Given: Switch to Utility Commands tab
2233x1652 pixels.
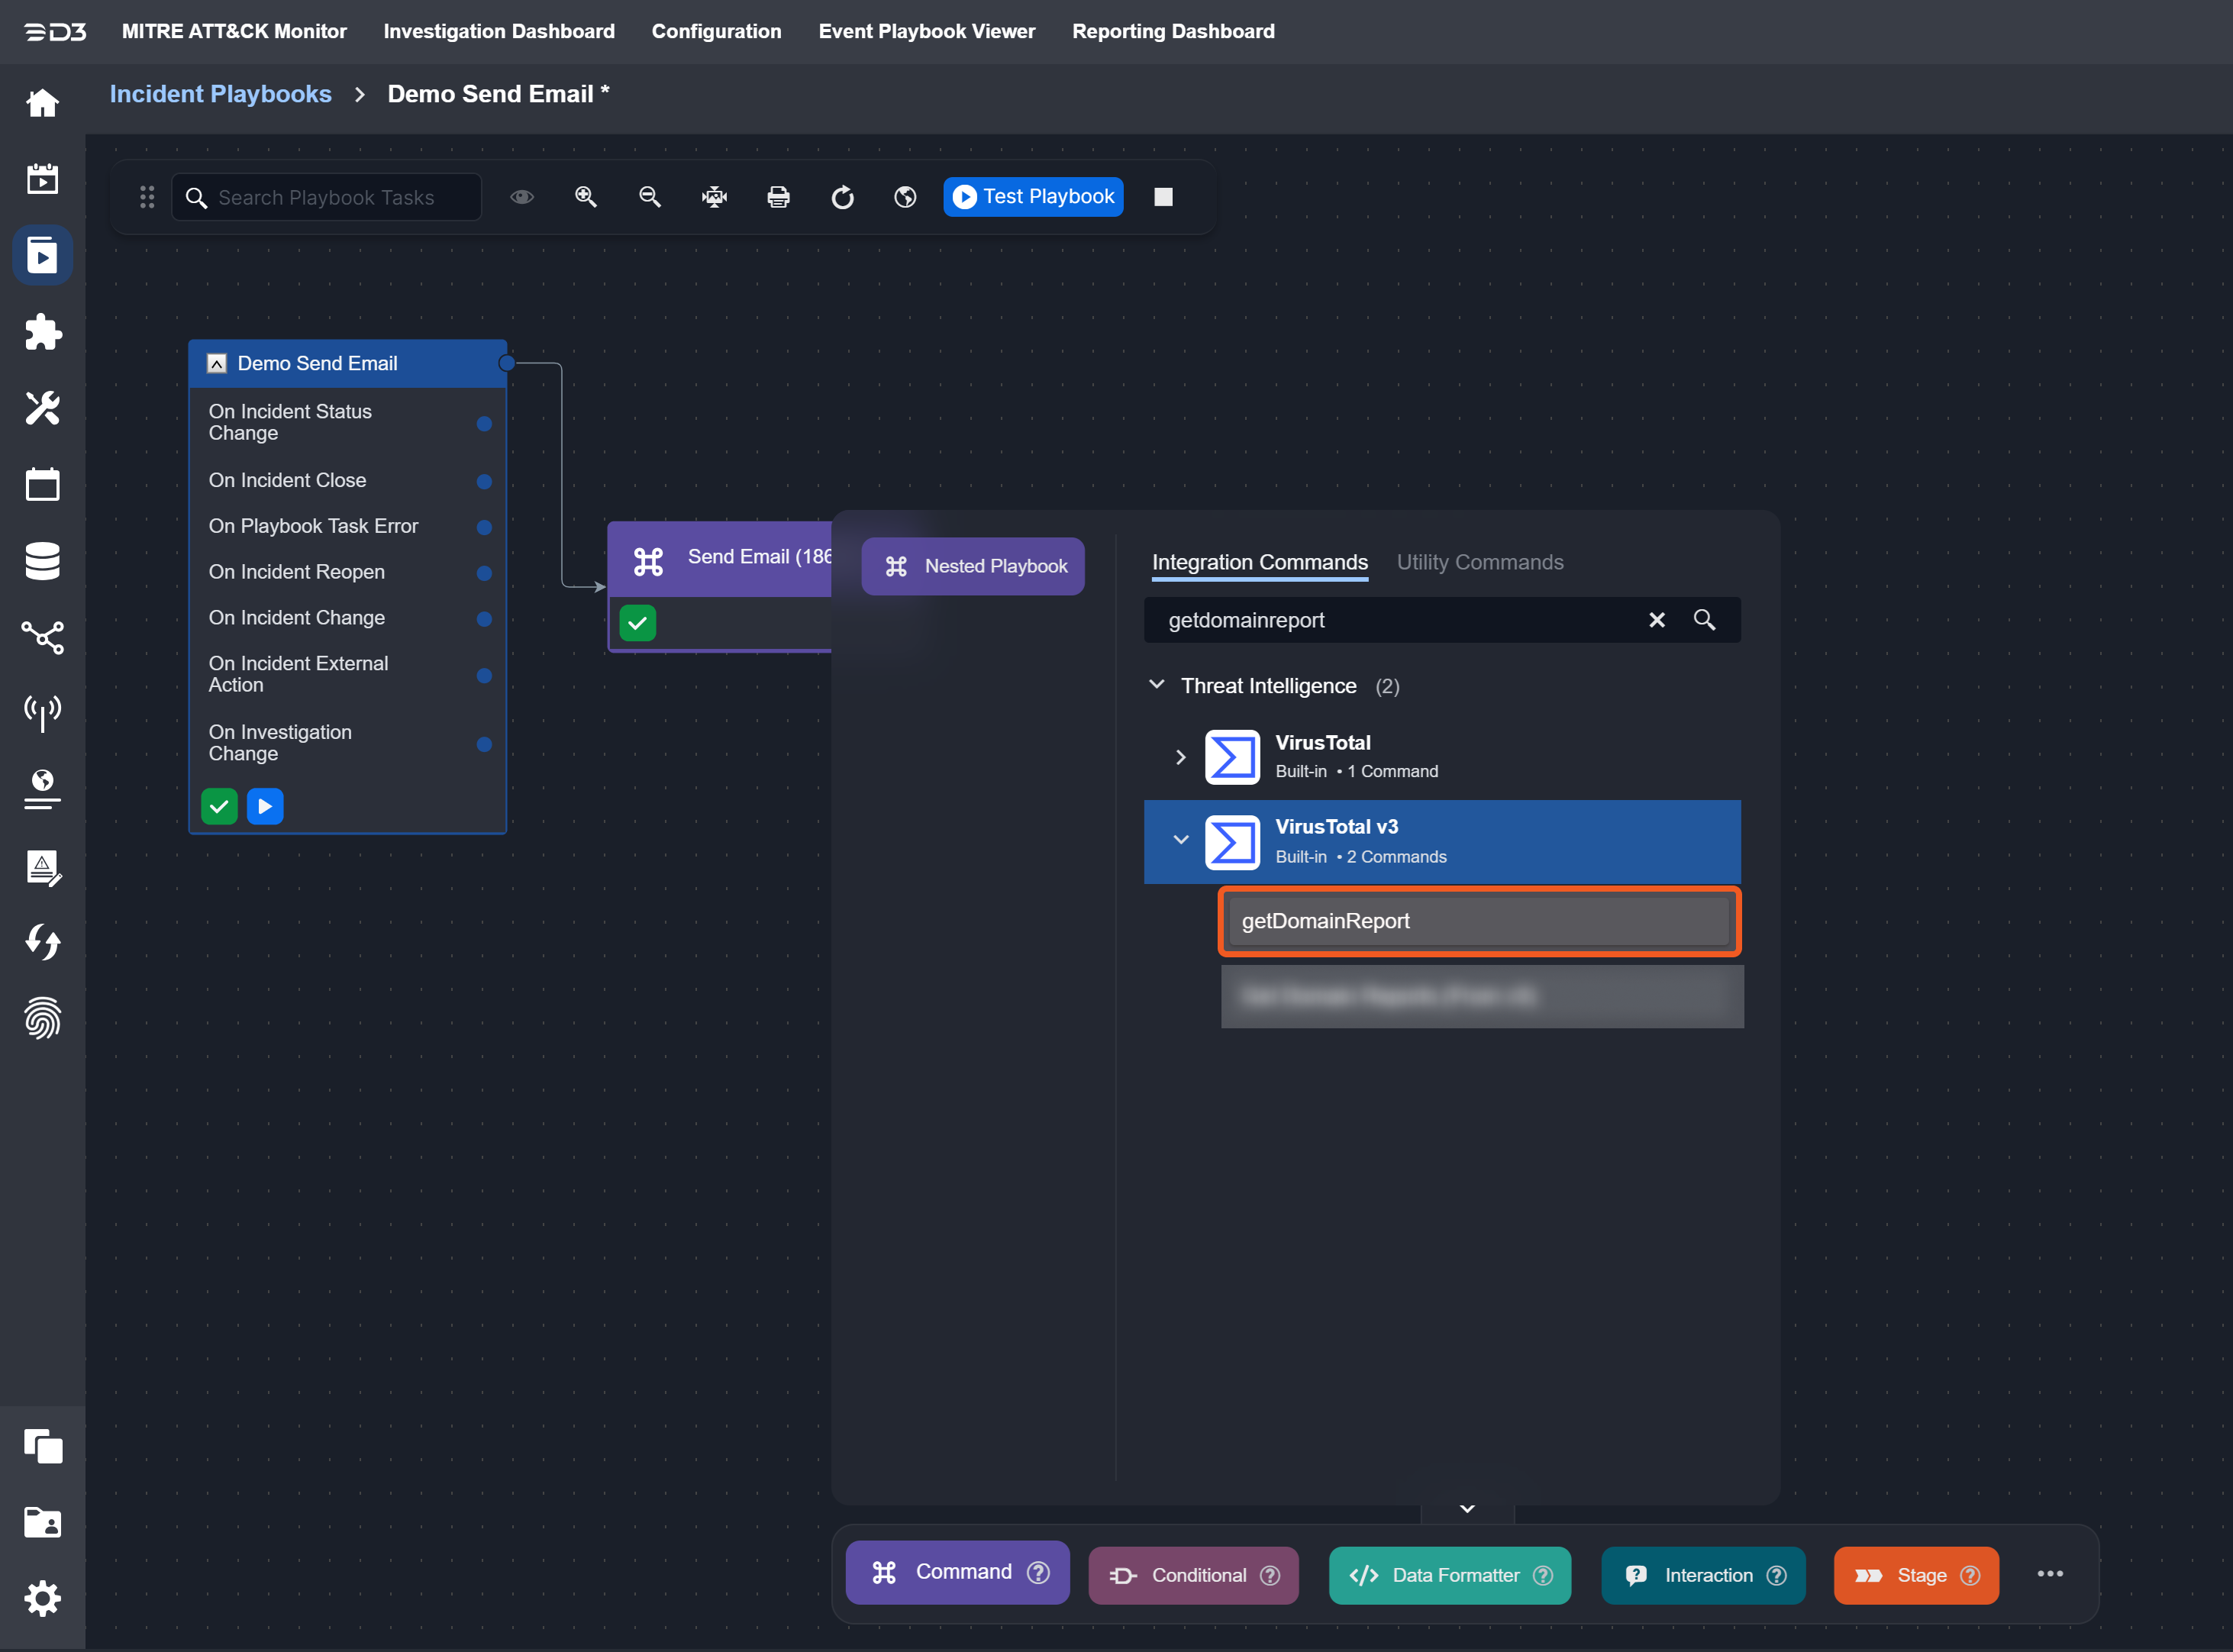Looking at the screenshot, I should (x=1479, y=562).
